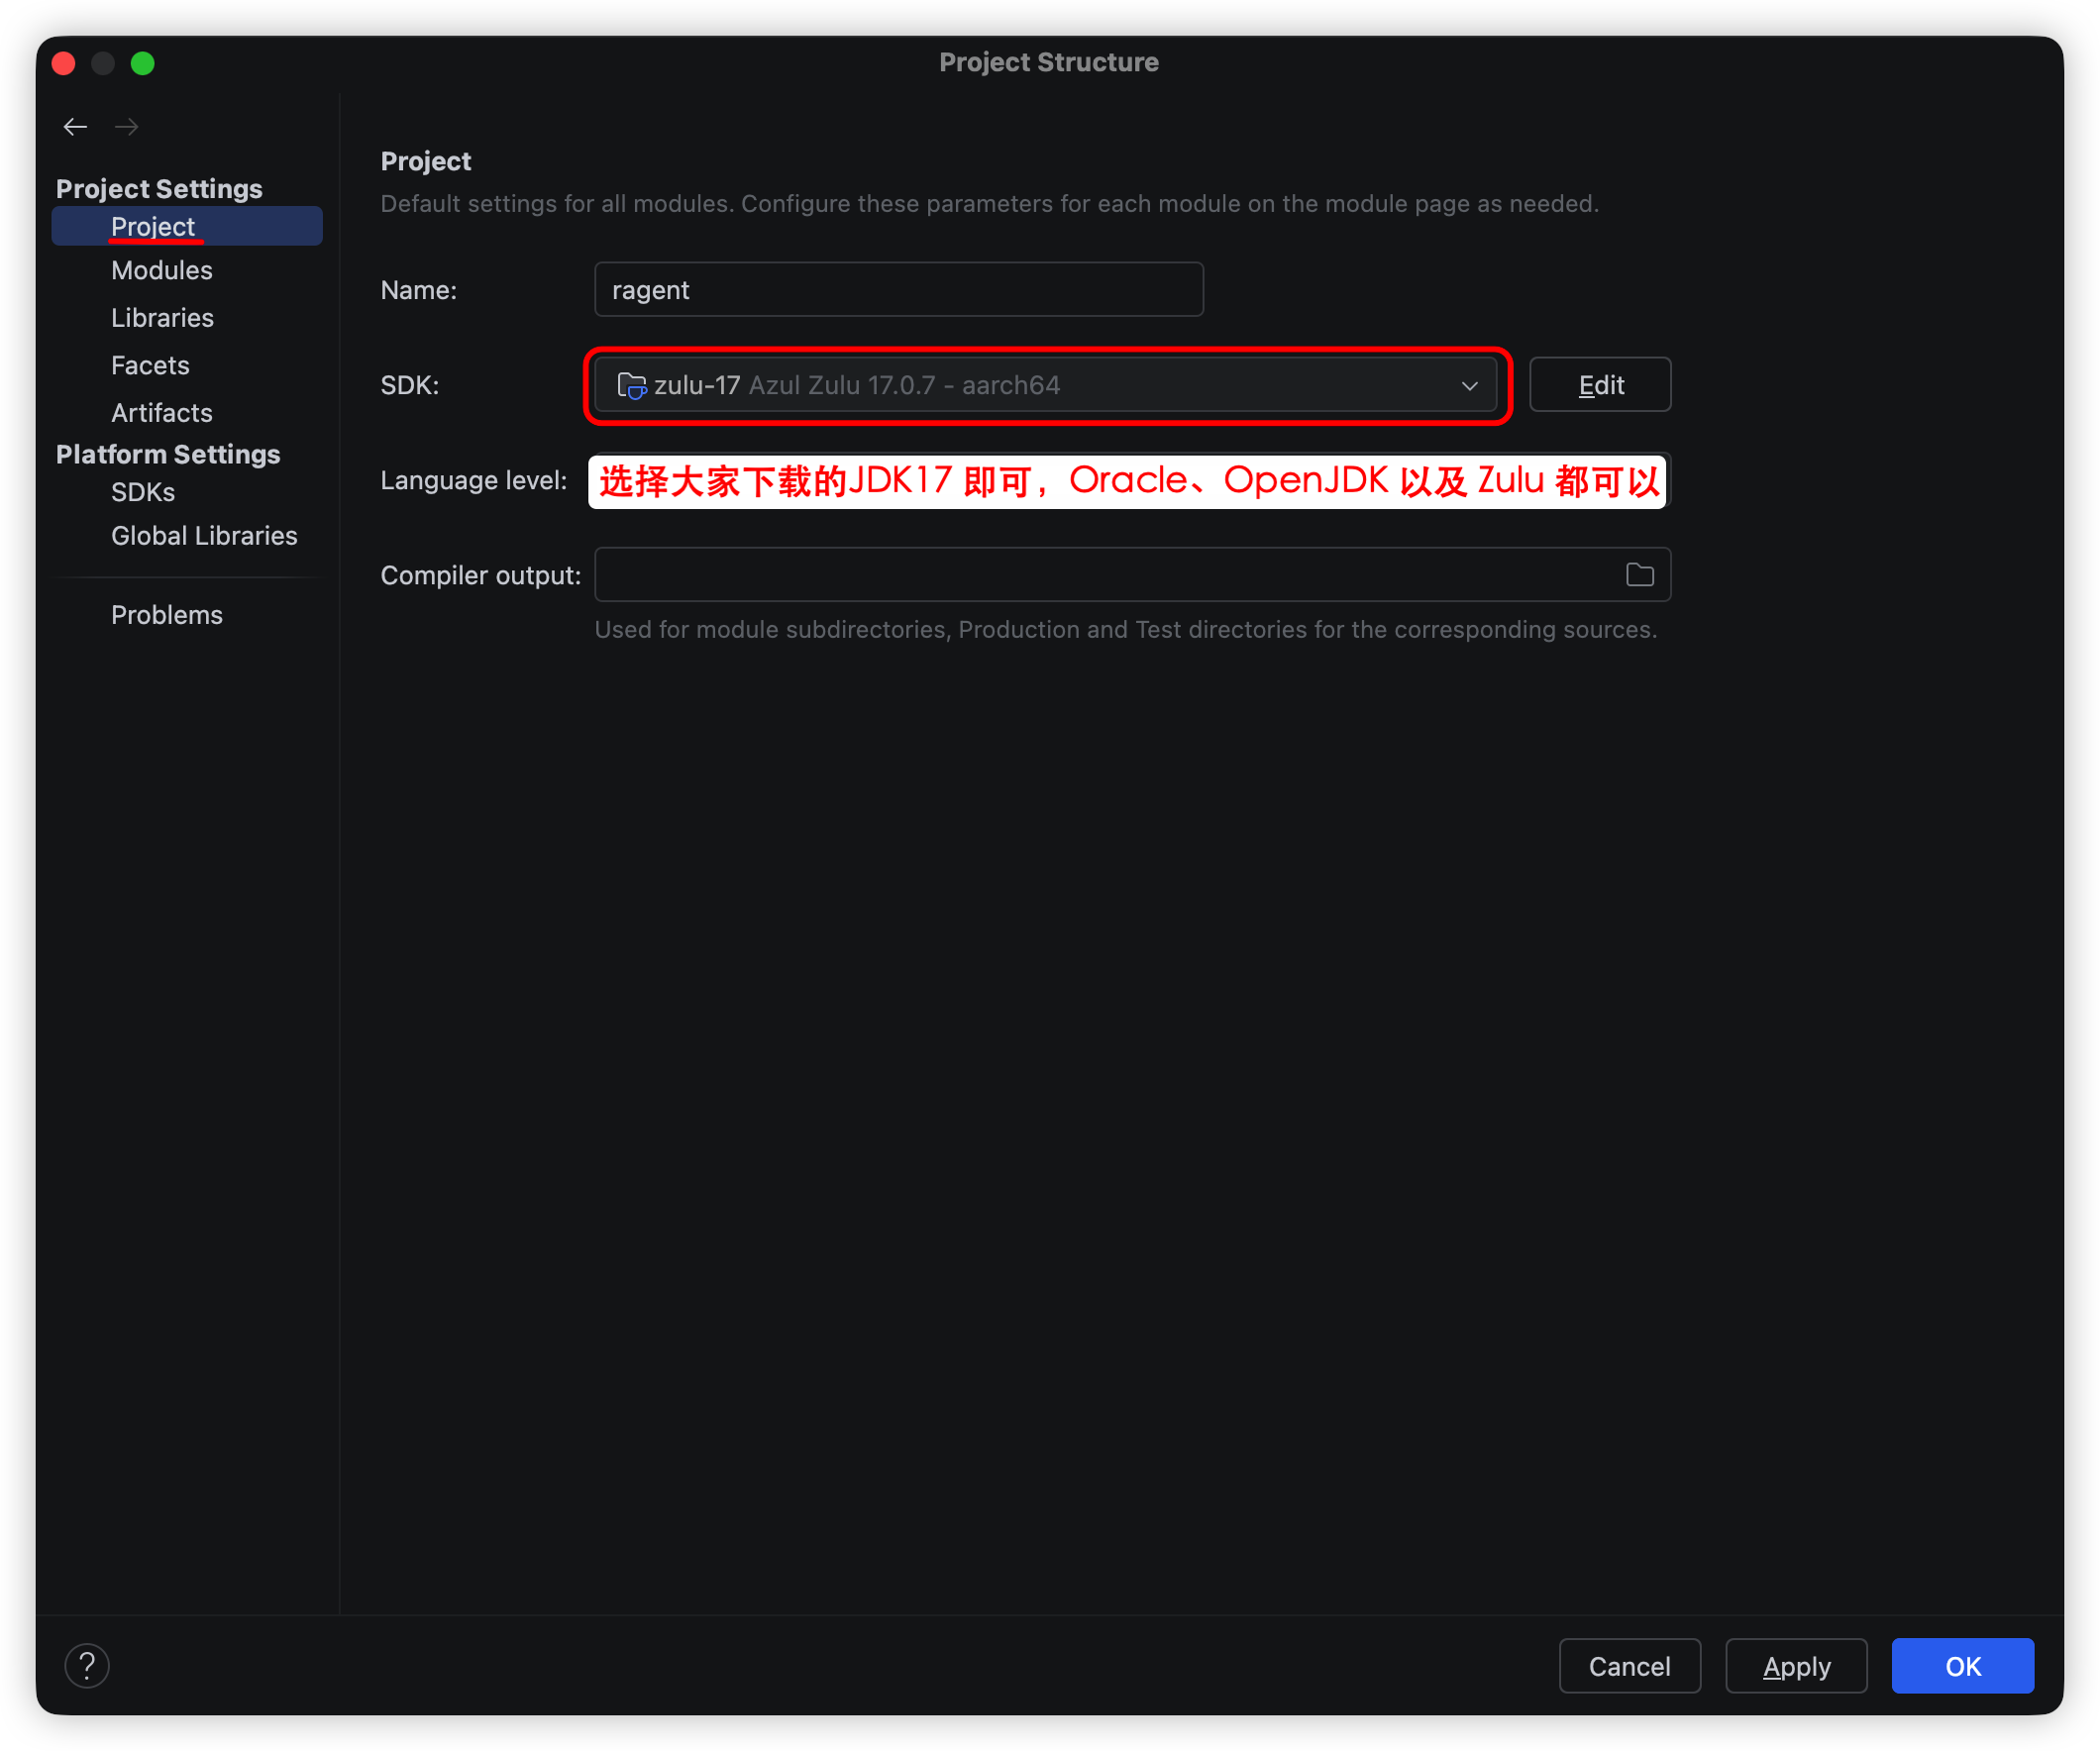Click in the project Name field

point(898,290)
